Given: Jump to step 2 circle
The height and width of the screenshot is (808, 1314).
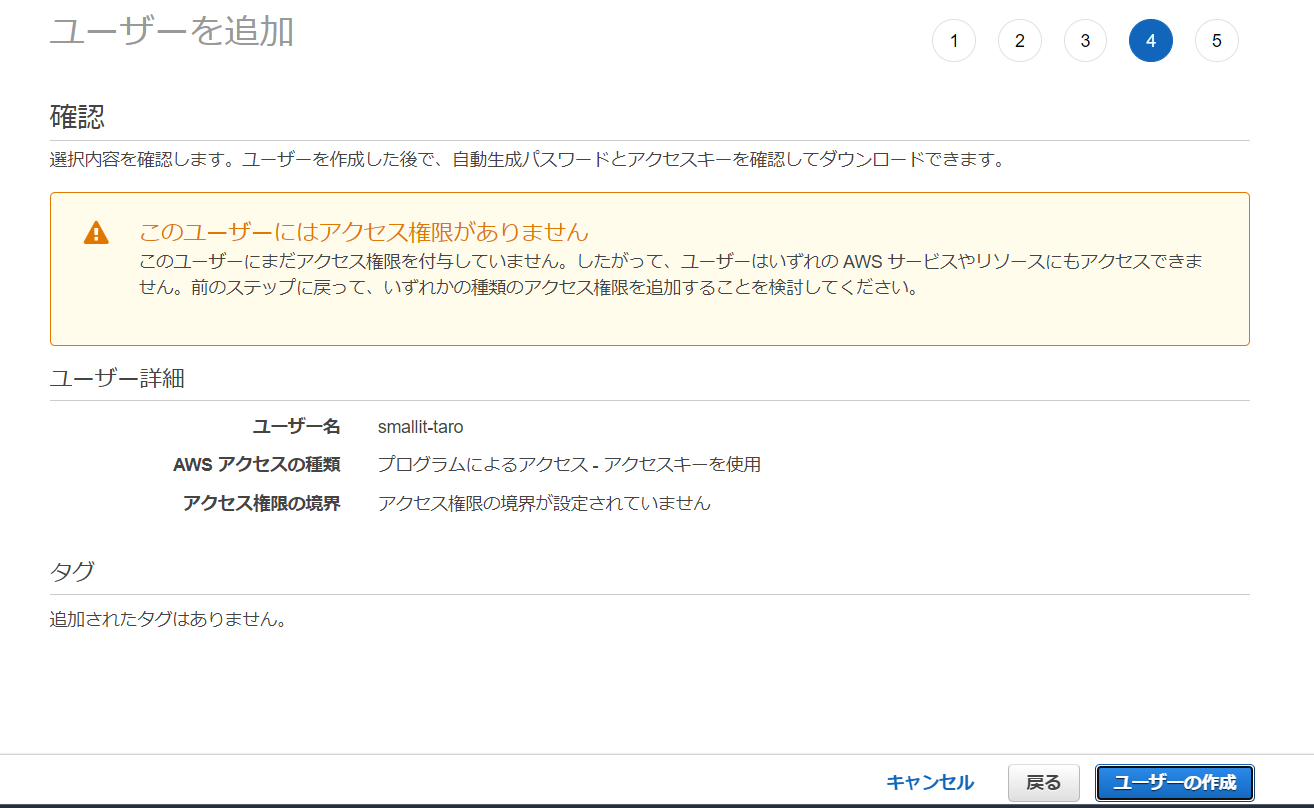Looking at the screenshot, I should [x=1019, y=41].
